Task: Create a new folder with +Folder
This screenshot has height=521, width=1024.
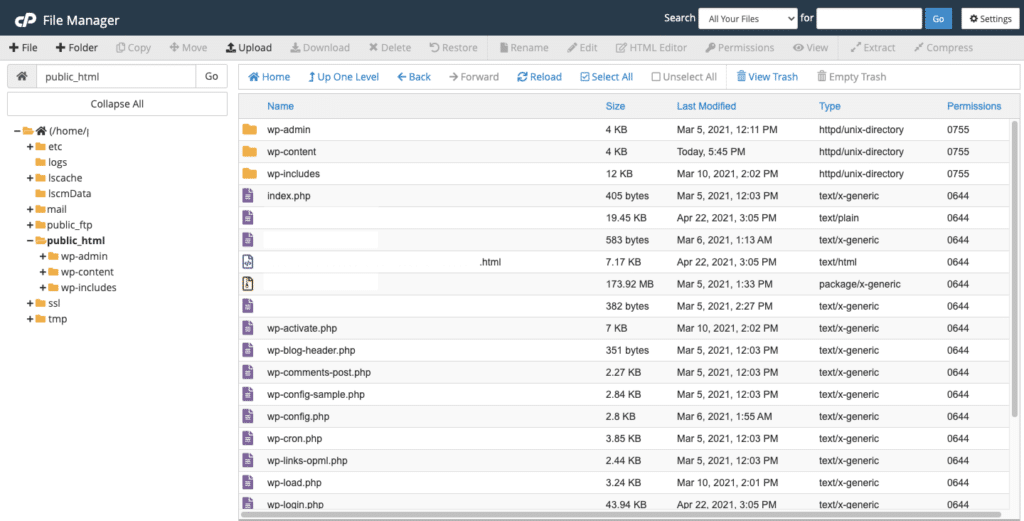Action: (76, 48)
